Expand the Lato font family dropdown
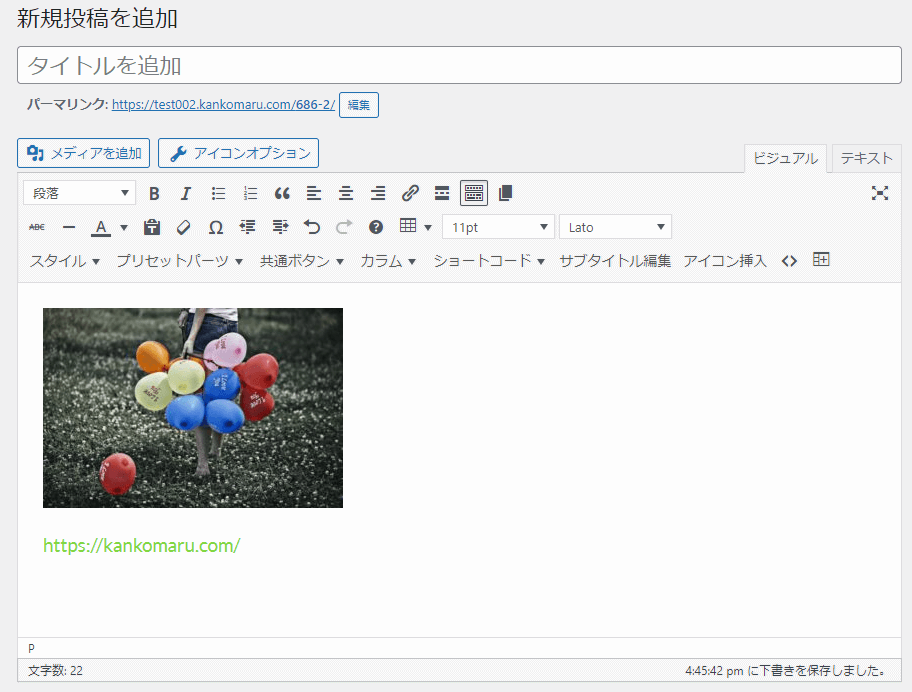 pos(615,227)
